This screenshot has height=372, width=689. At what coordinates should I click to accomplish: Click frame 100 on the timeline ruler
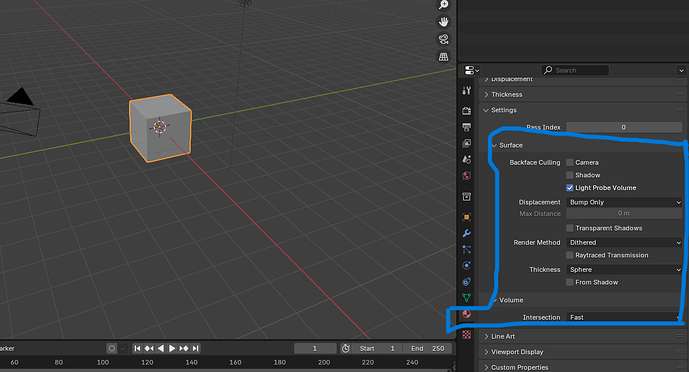[103, 362]
